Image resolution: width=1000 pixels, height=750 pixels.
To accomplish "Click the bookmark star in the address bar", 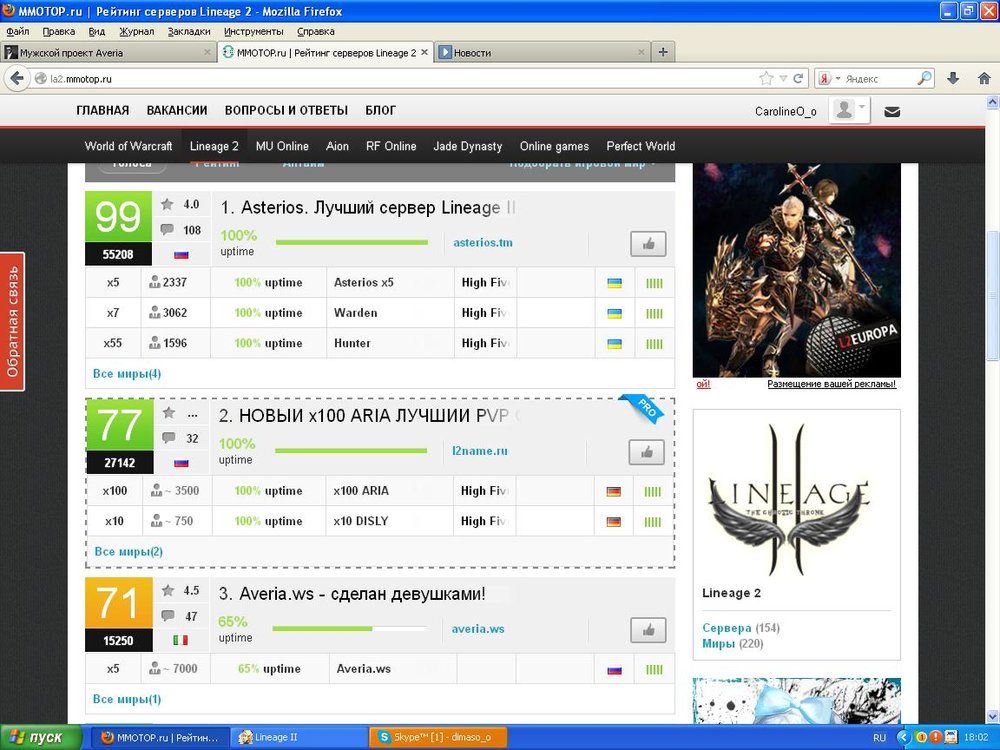I will [x=766, y=78].
